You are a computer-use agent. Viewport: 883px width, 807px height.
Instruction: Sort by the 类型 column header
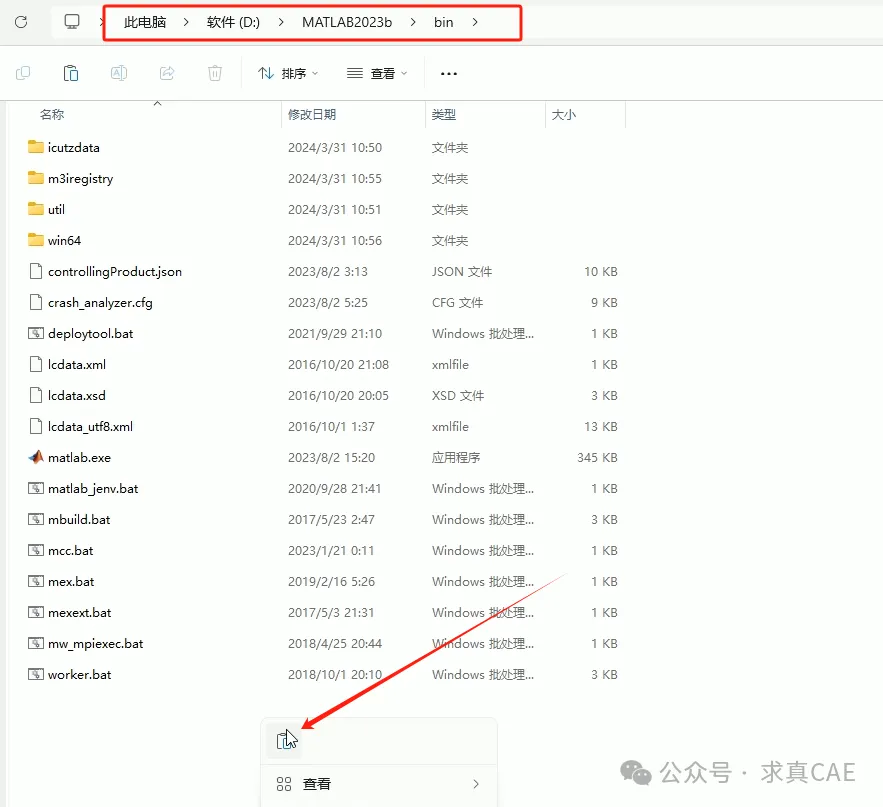(x=444, y=114)
